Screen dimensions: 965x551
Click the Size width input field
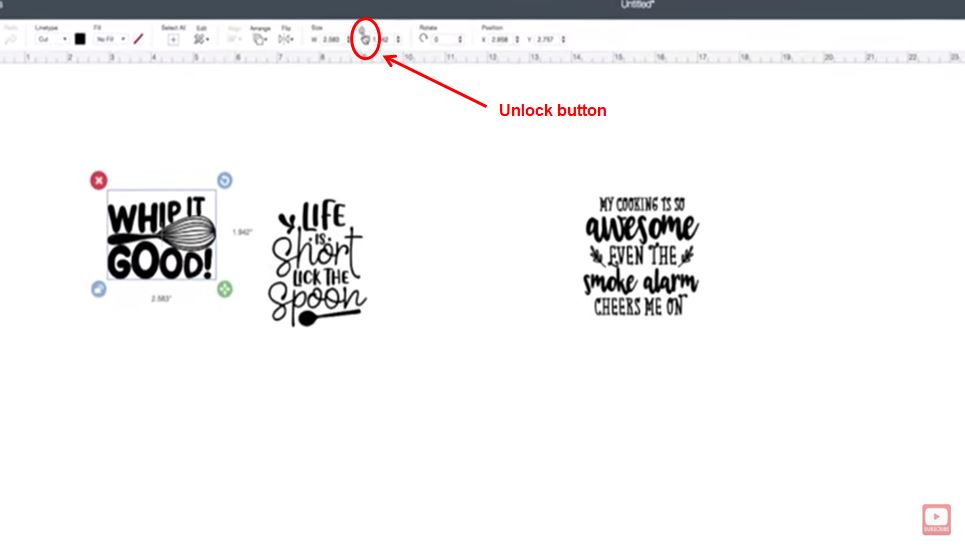tap(332, 39)
